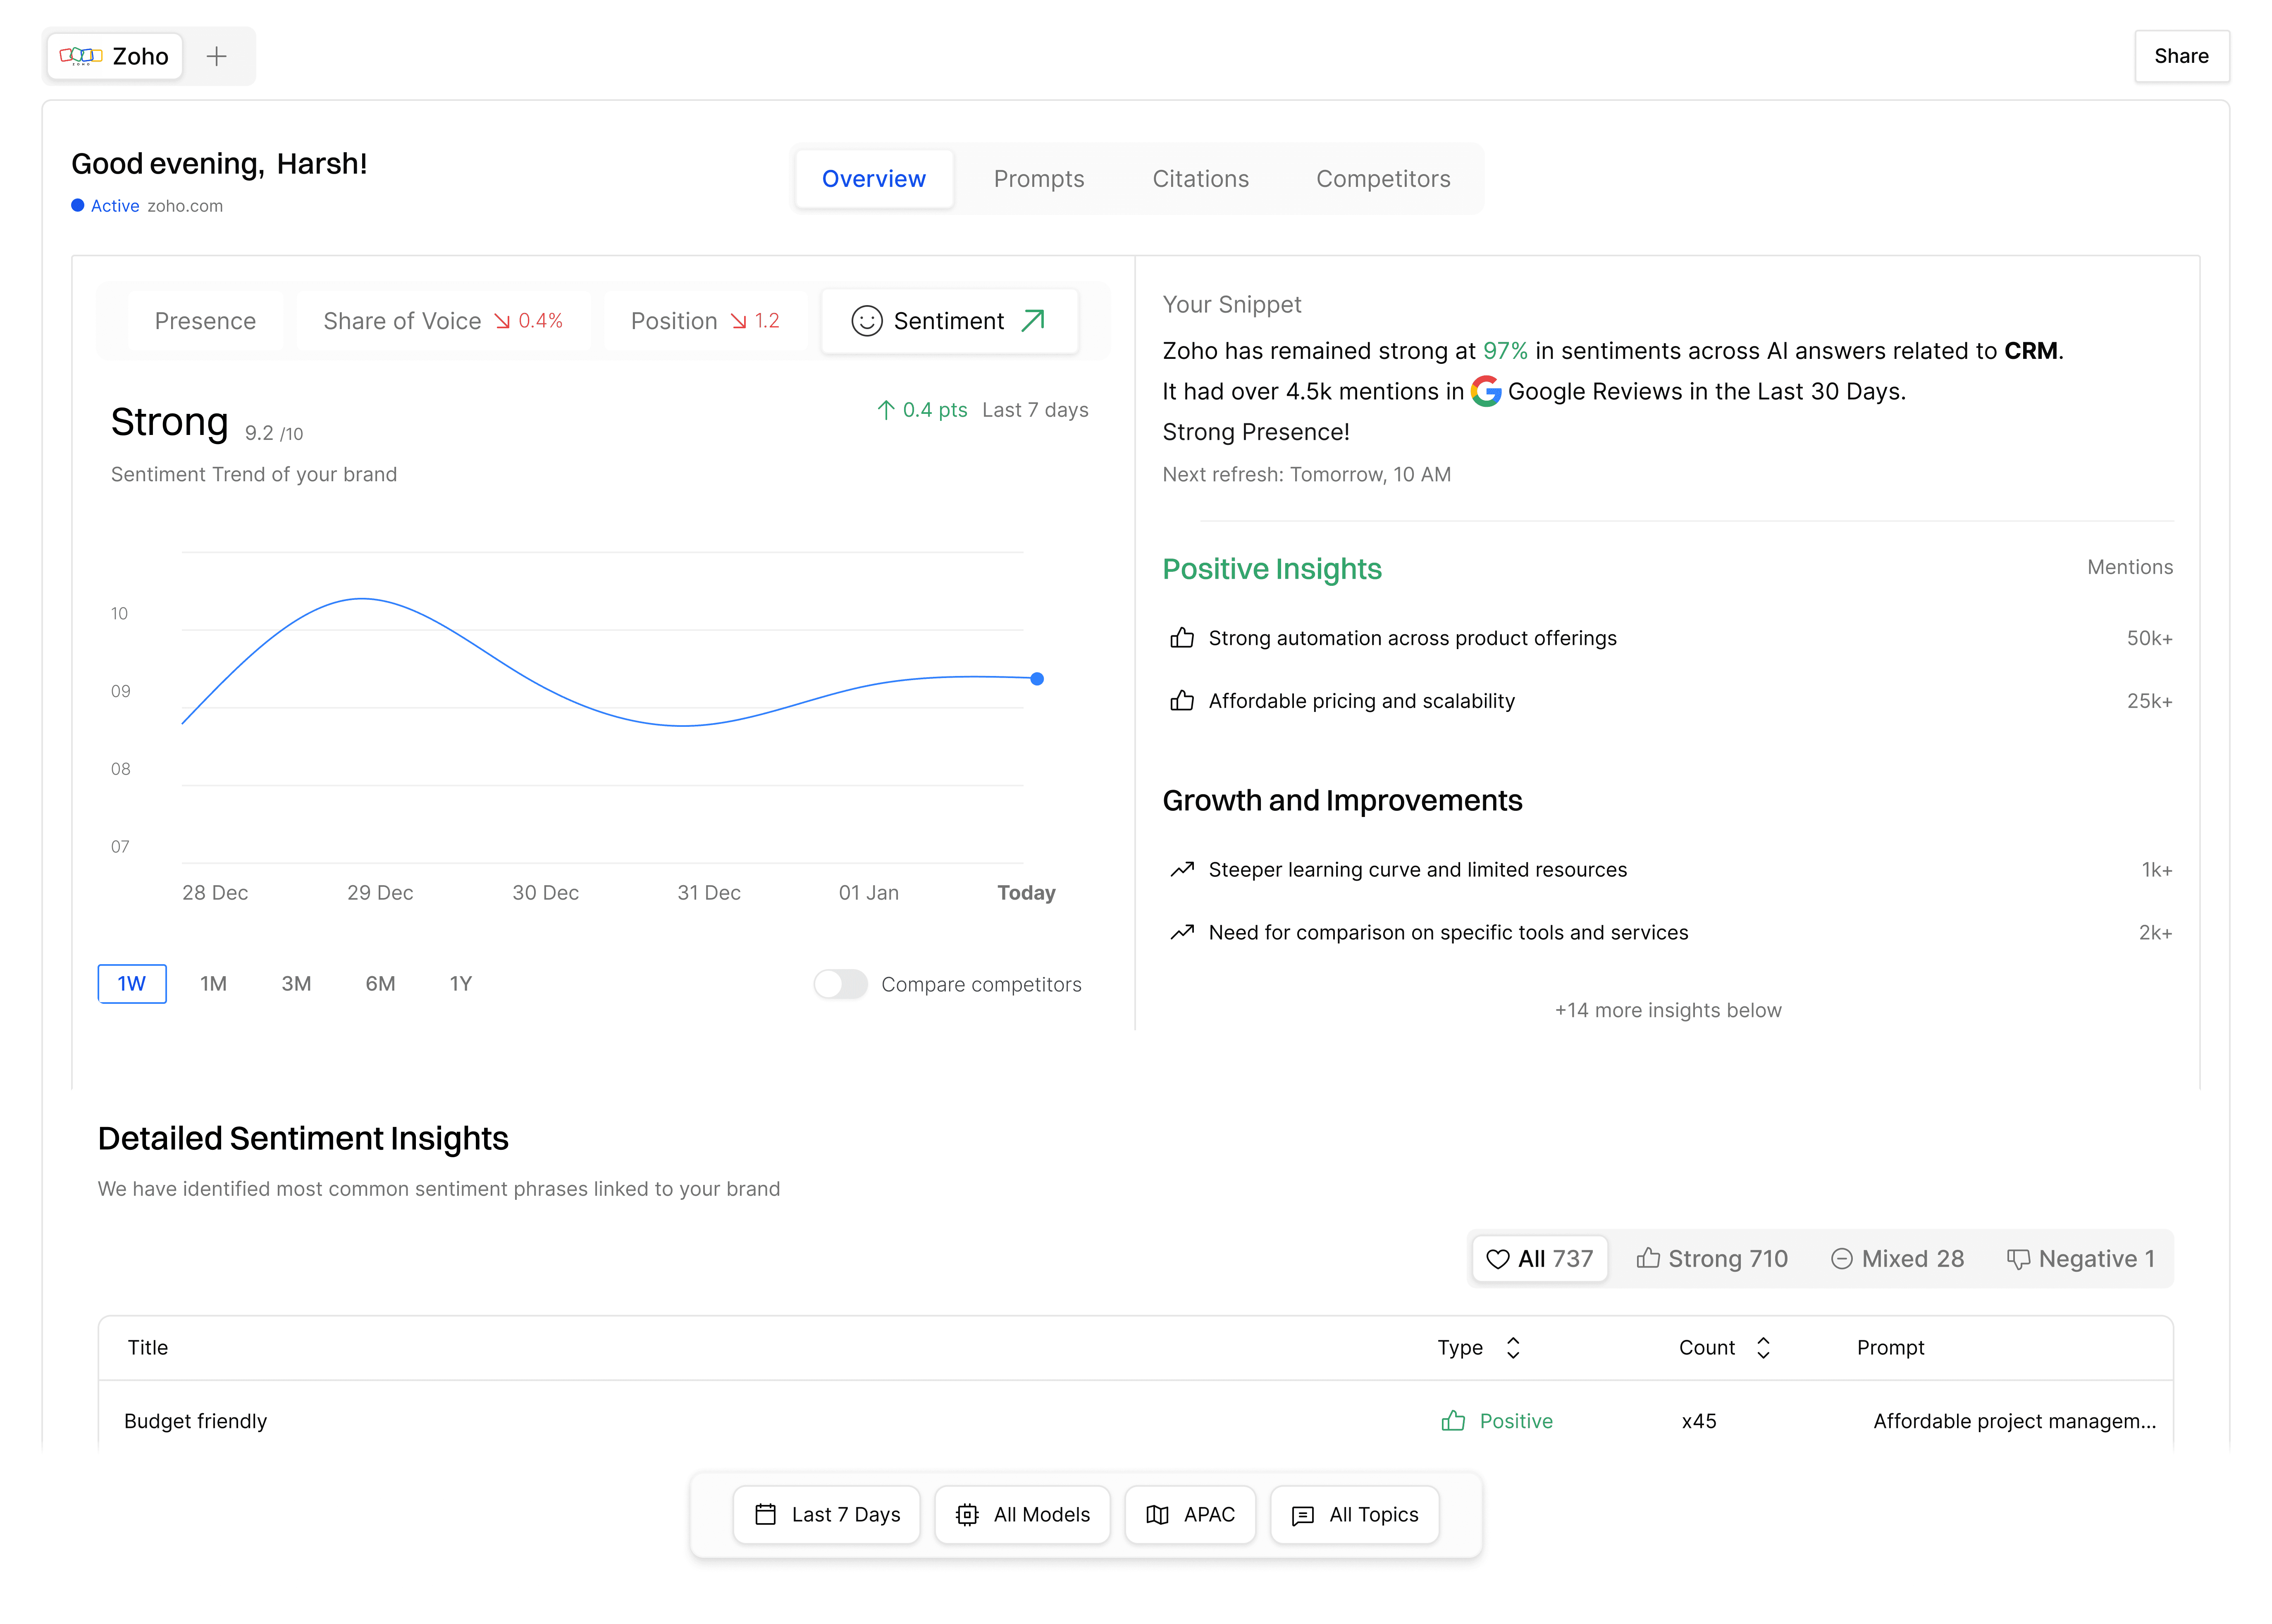Click trend icon beside Need for comparison
Screen dimensions: 2272x1624
pos(1182,932)
